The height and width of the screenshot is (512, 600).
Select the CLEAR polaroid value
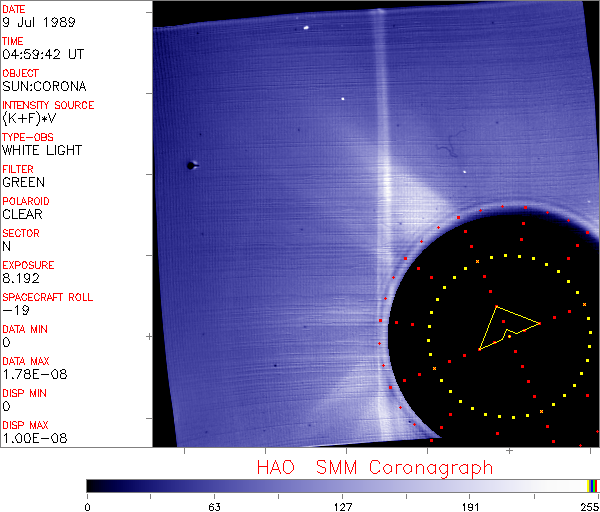[x=22, y=214]
